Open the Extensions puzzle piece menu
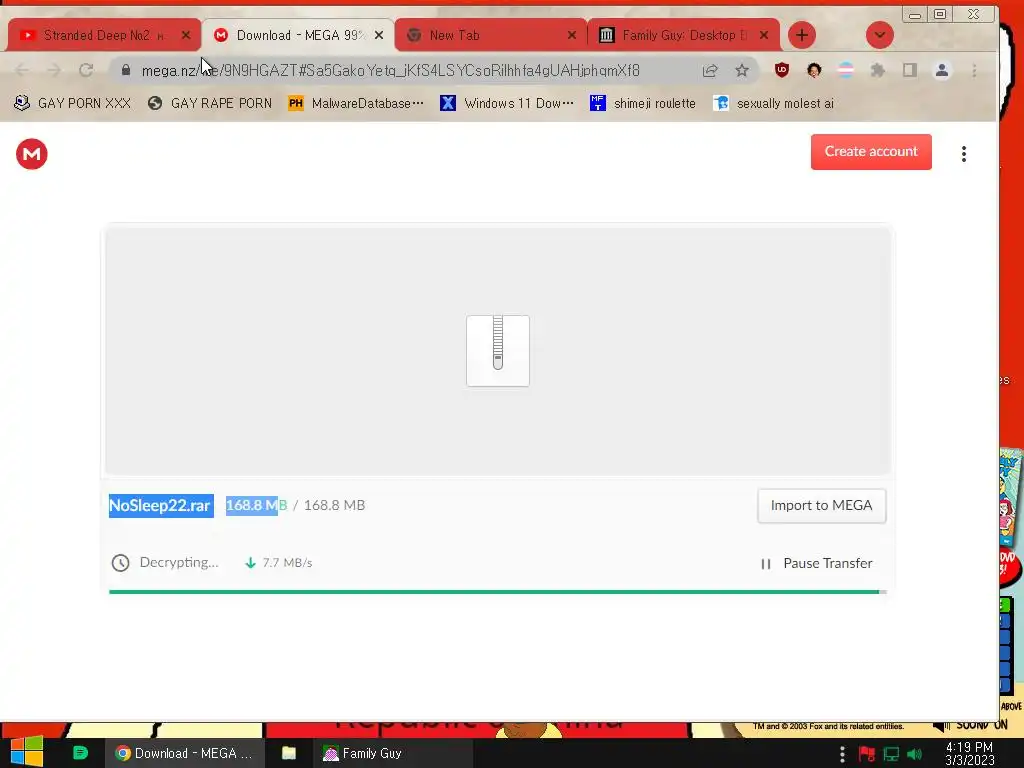1024x768 pixels. [x=878, y=71]
